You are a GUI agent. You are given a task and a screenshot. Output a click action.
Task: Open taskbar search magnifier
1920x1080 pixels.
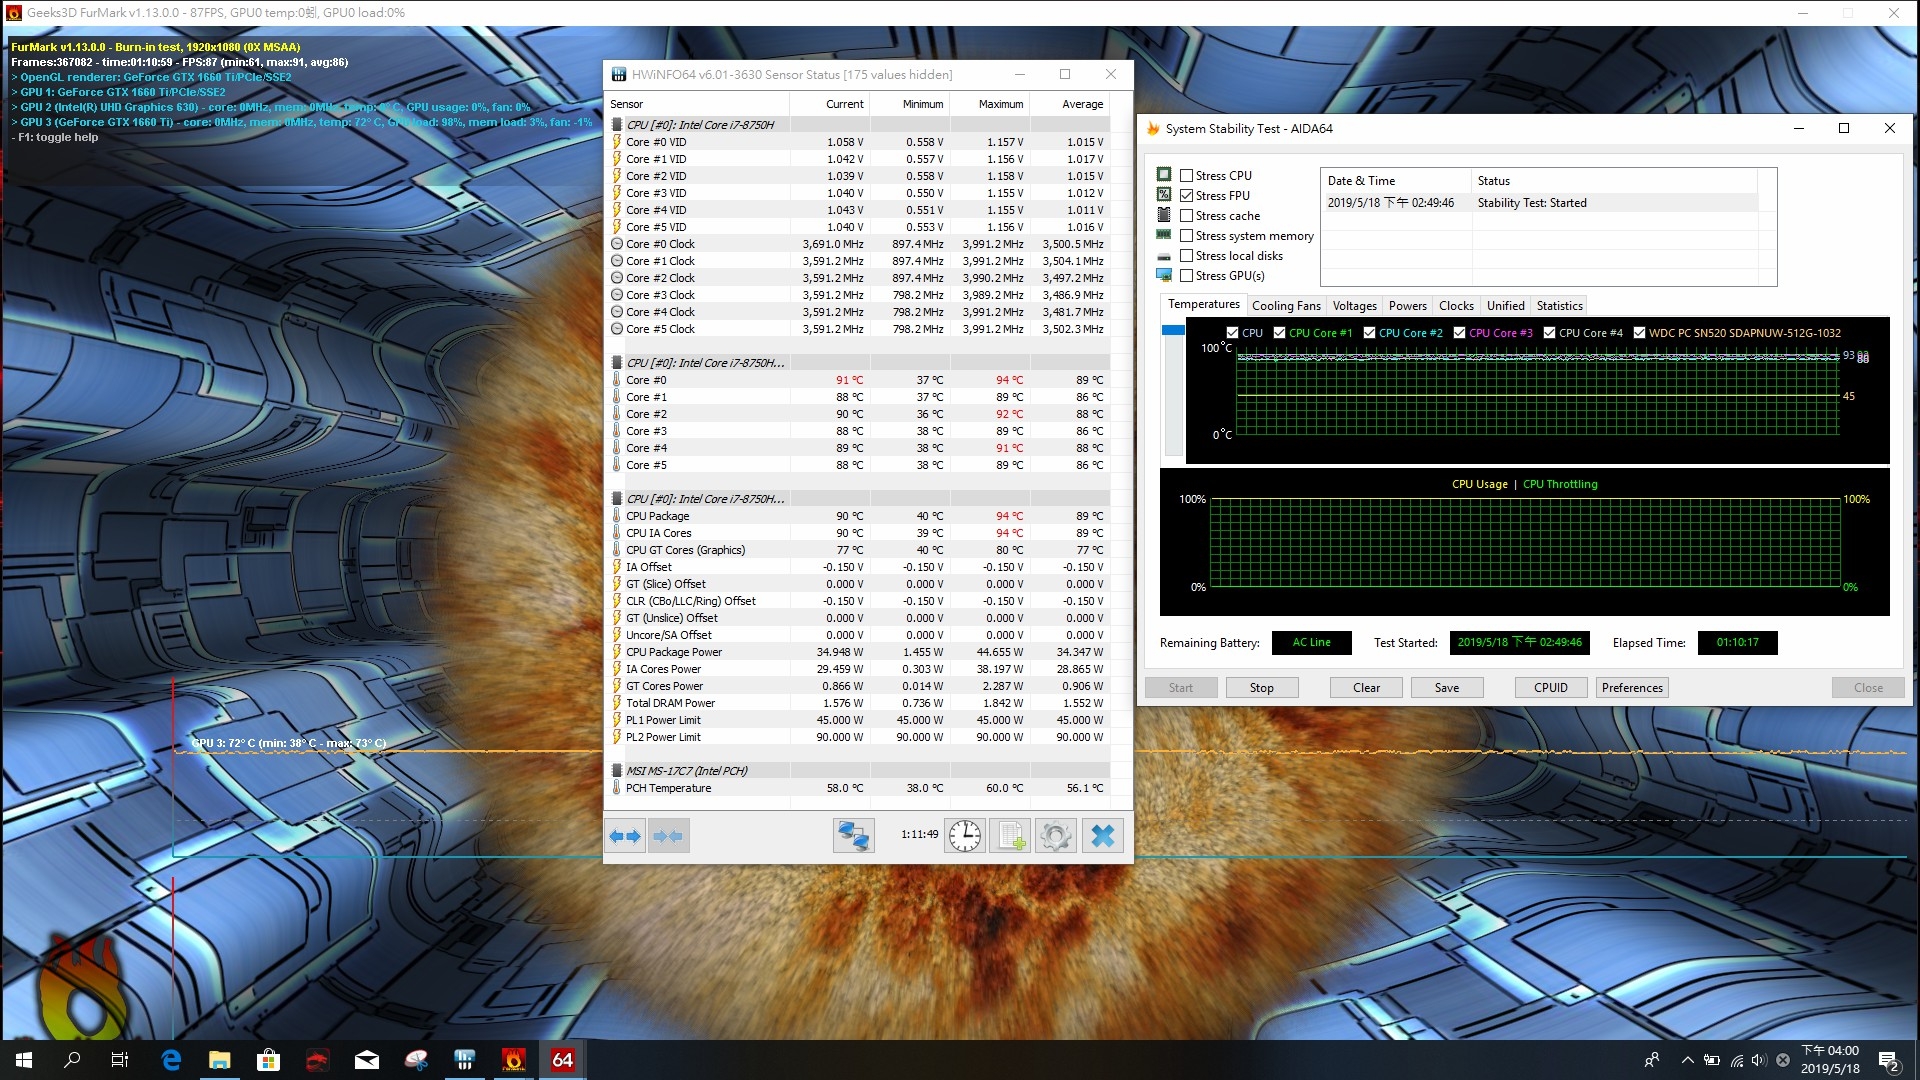click(72, 1060)
